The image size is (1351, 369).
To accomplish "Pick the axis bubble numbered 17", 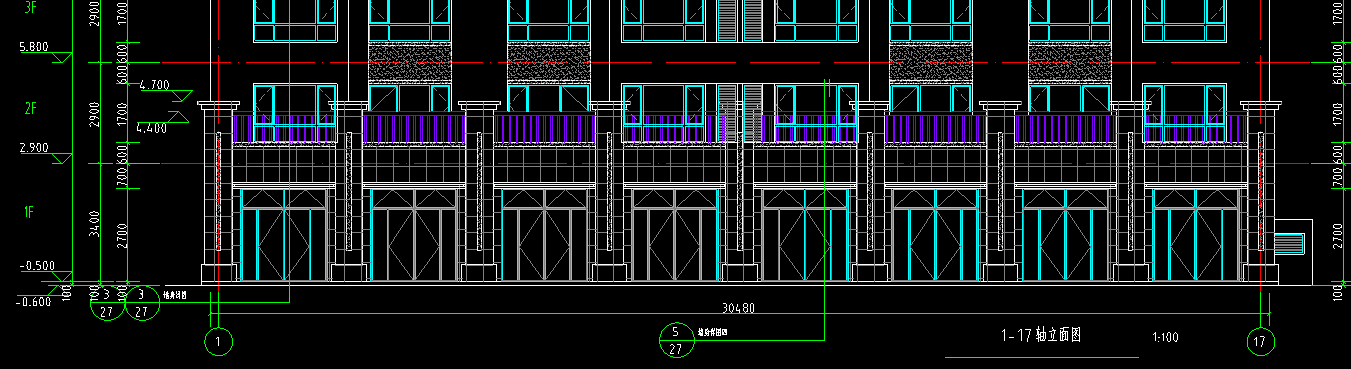I will [1261, 342].
